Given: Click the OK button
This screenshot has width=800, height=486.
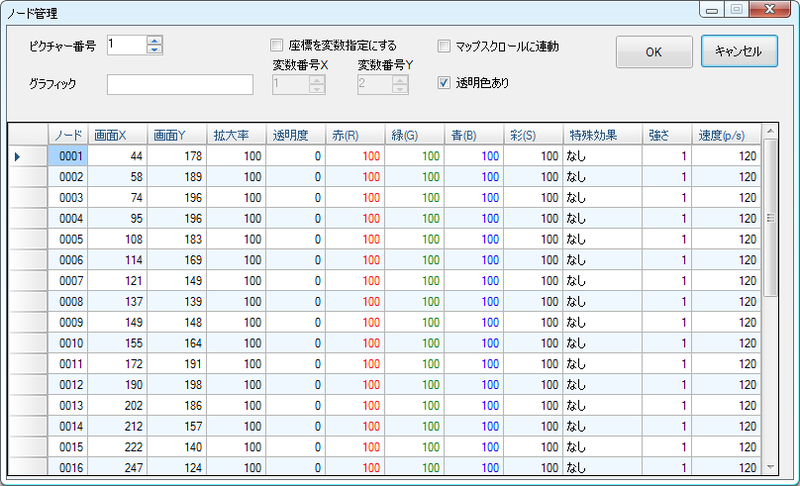Looking at the screenshot, I should point(654,53).
